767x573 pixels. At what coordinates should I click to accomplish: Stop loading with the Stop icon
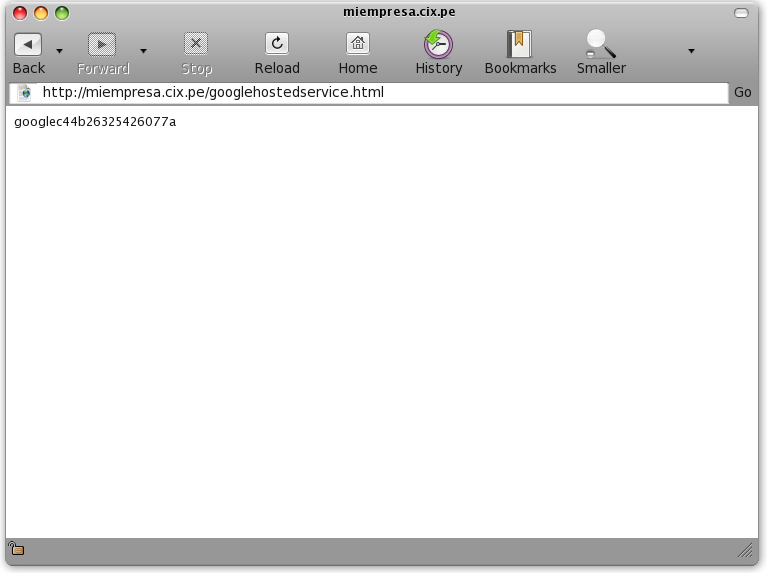tap(196, 44)
